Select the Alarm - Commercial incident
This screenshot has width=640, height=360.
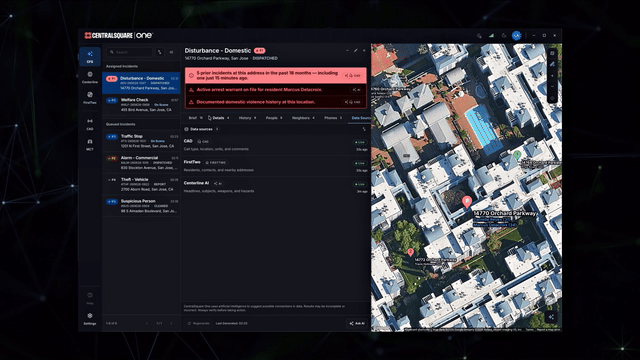coord(141,162)
